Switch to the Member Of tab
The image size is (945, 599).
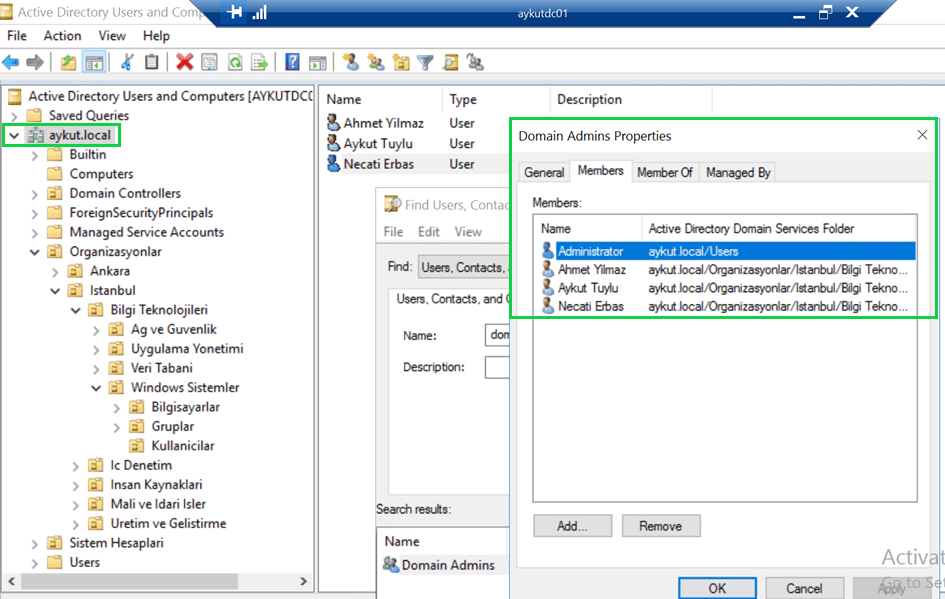[664, 172]
